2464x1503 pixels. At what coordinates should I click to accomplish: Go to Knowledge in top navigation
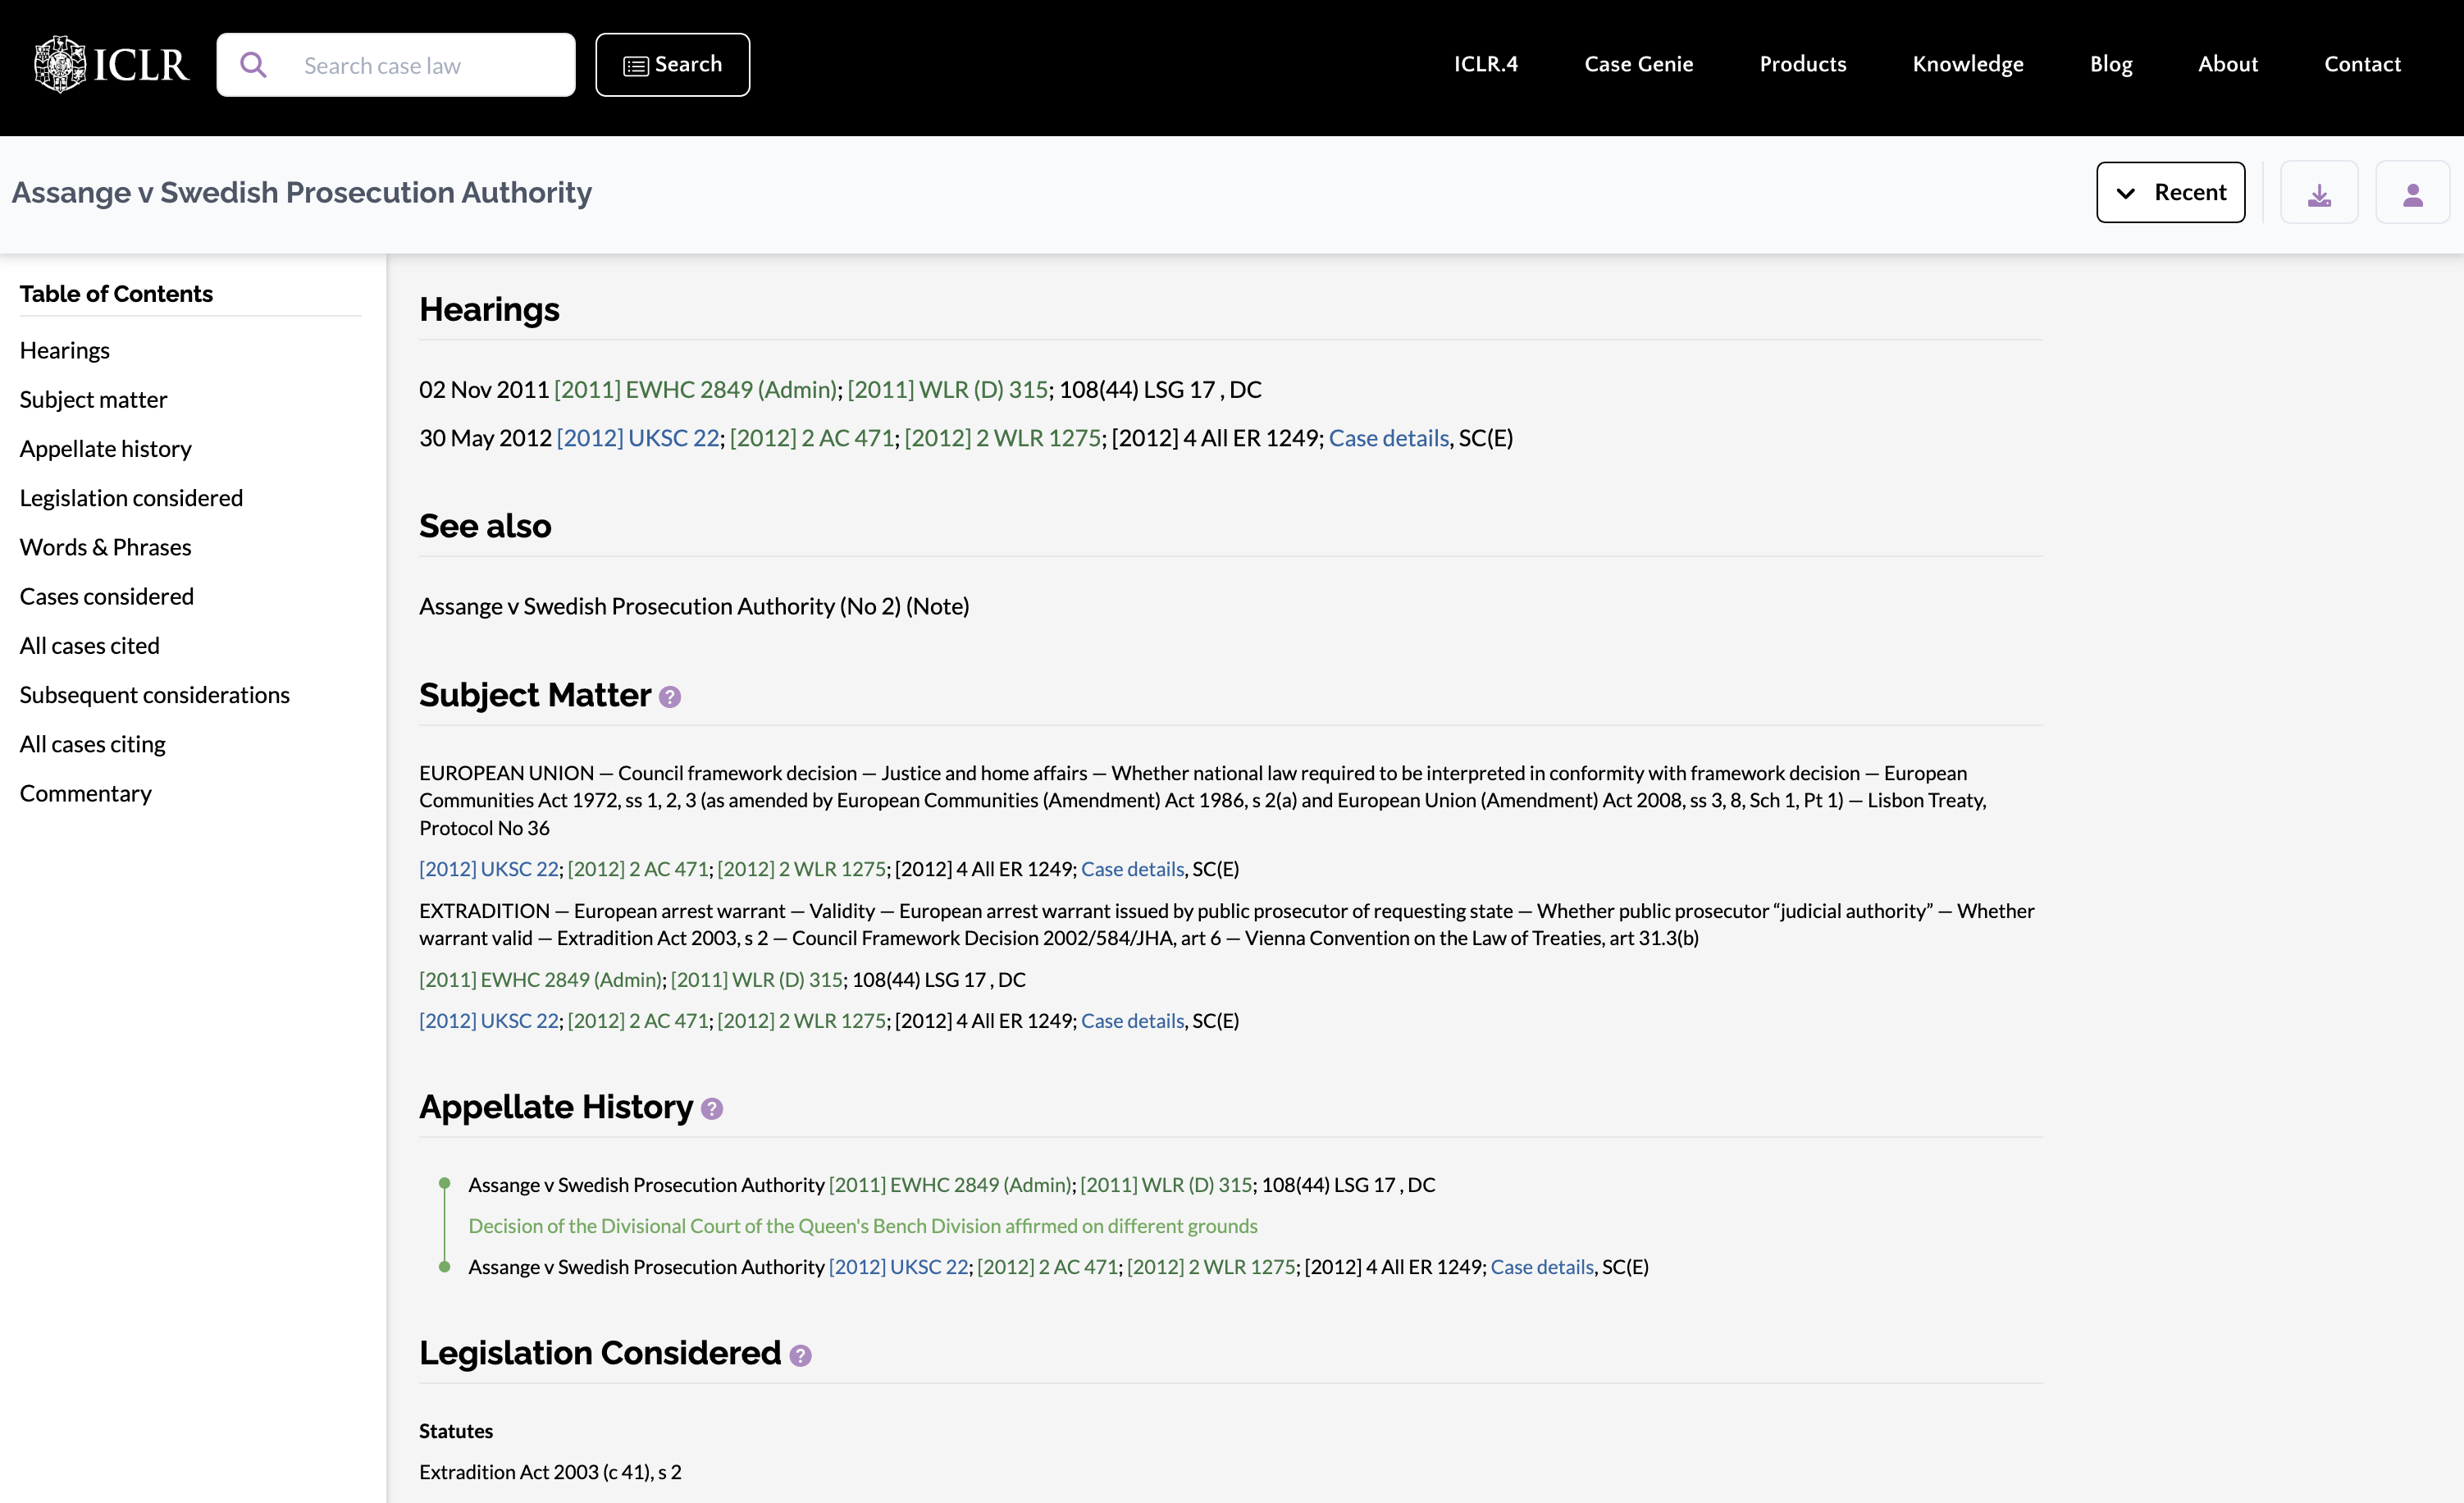click(1967, 64)
